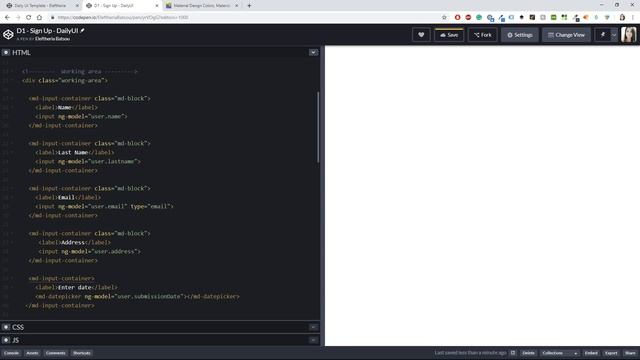
Task: Go forward in browser history
Action: point(18,18)
